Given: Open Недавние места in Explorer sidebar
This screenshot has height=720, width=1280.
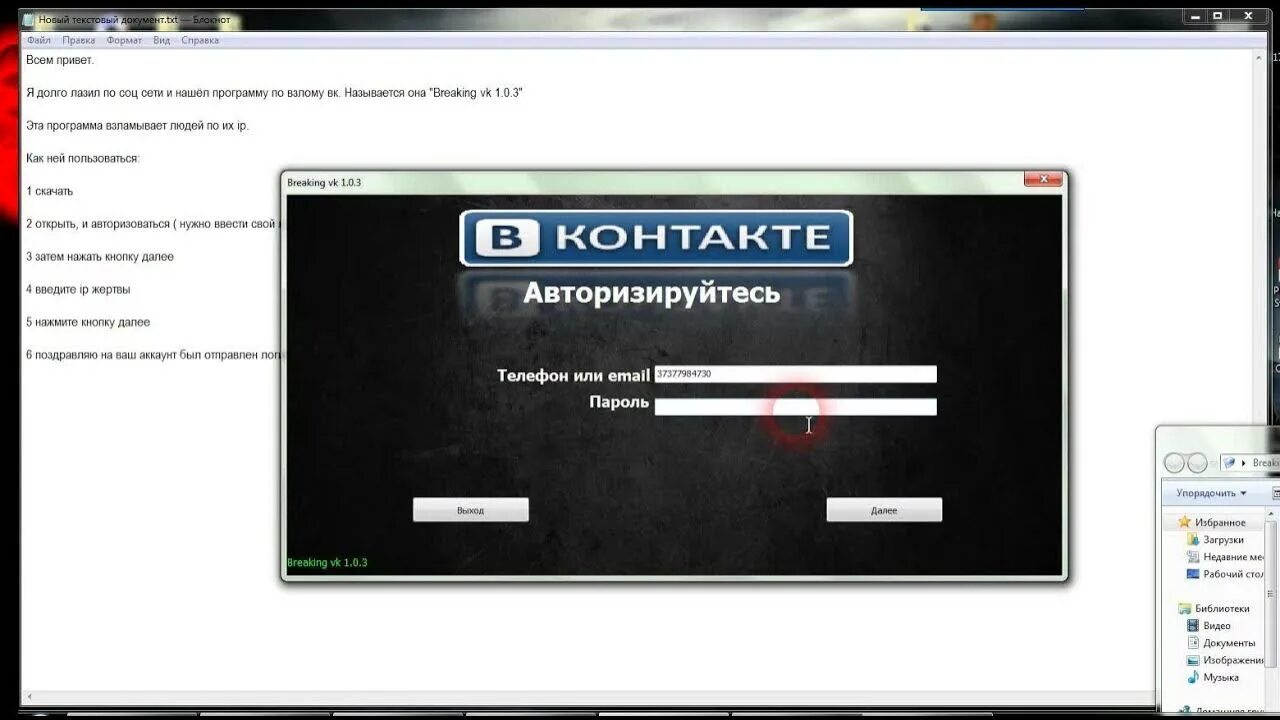Looking at the screenshot, I should (1233, 557).
